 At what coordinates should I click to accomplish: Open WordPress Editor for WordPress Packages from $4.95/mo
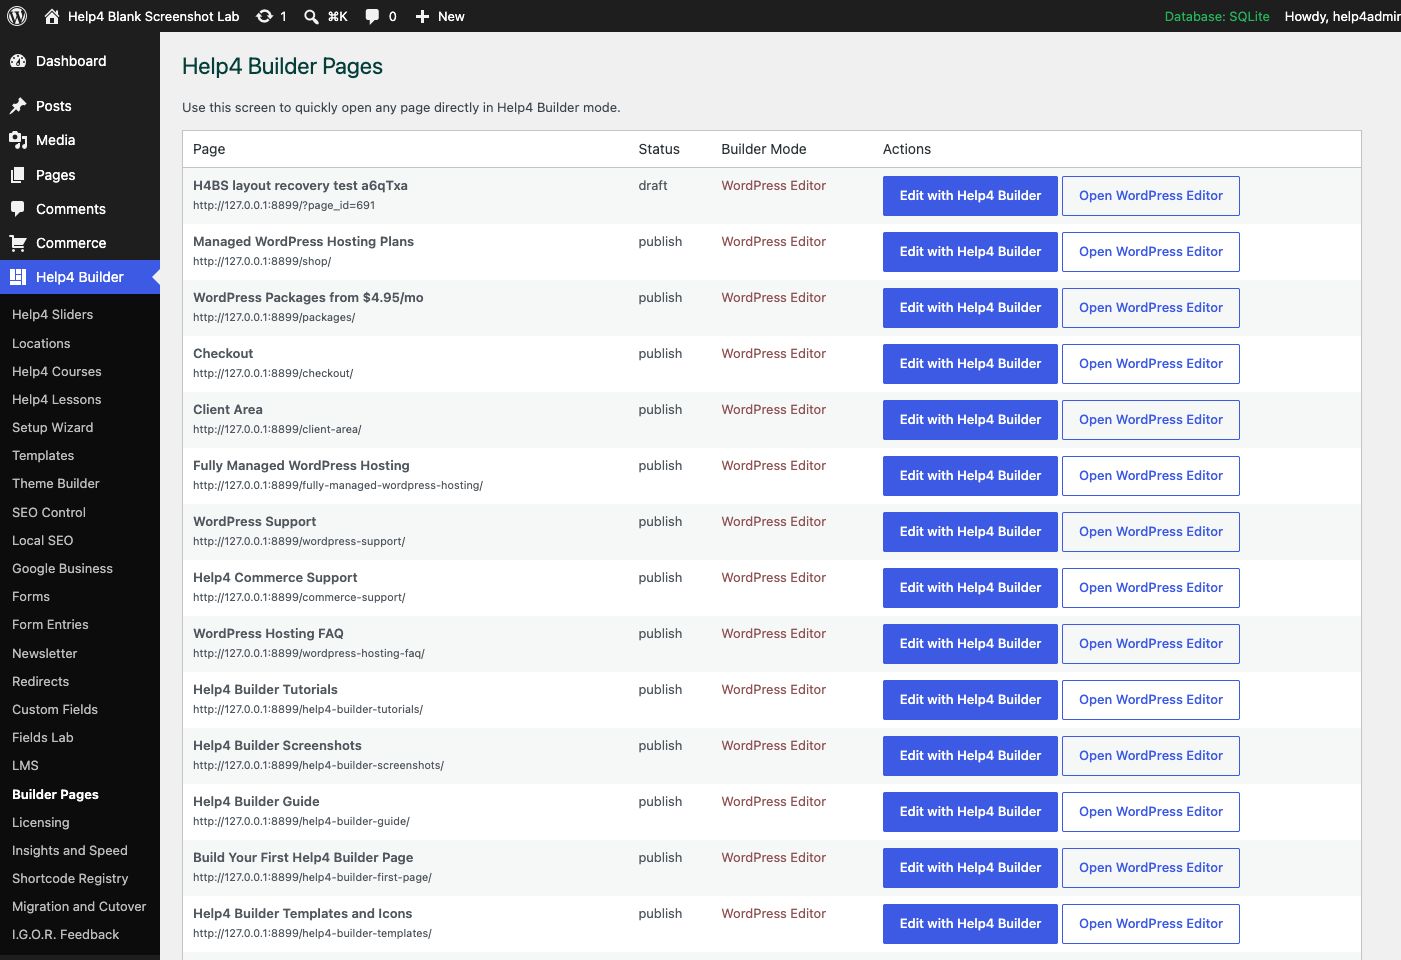point(1151,308)
